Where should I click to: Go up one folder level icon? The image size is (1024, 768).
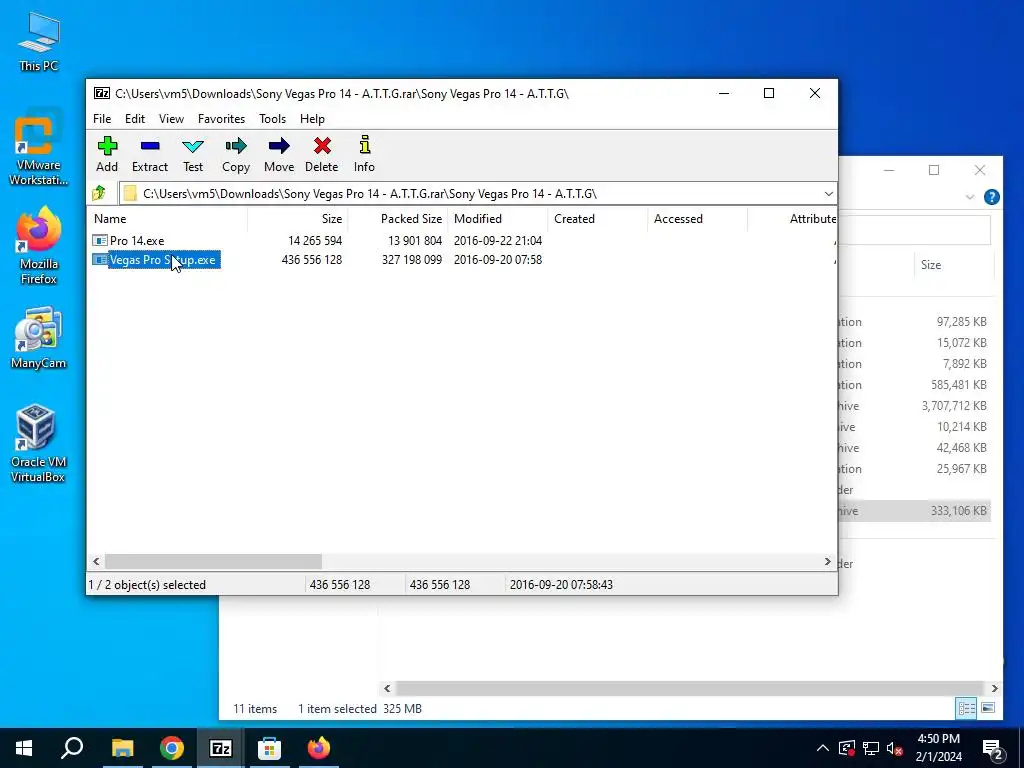[99, 193]
